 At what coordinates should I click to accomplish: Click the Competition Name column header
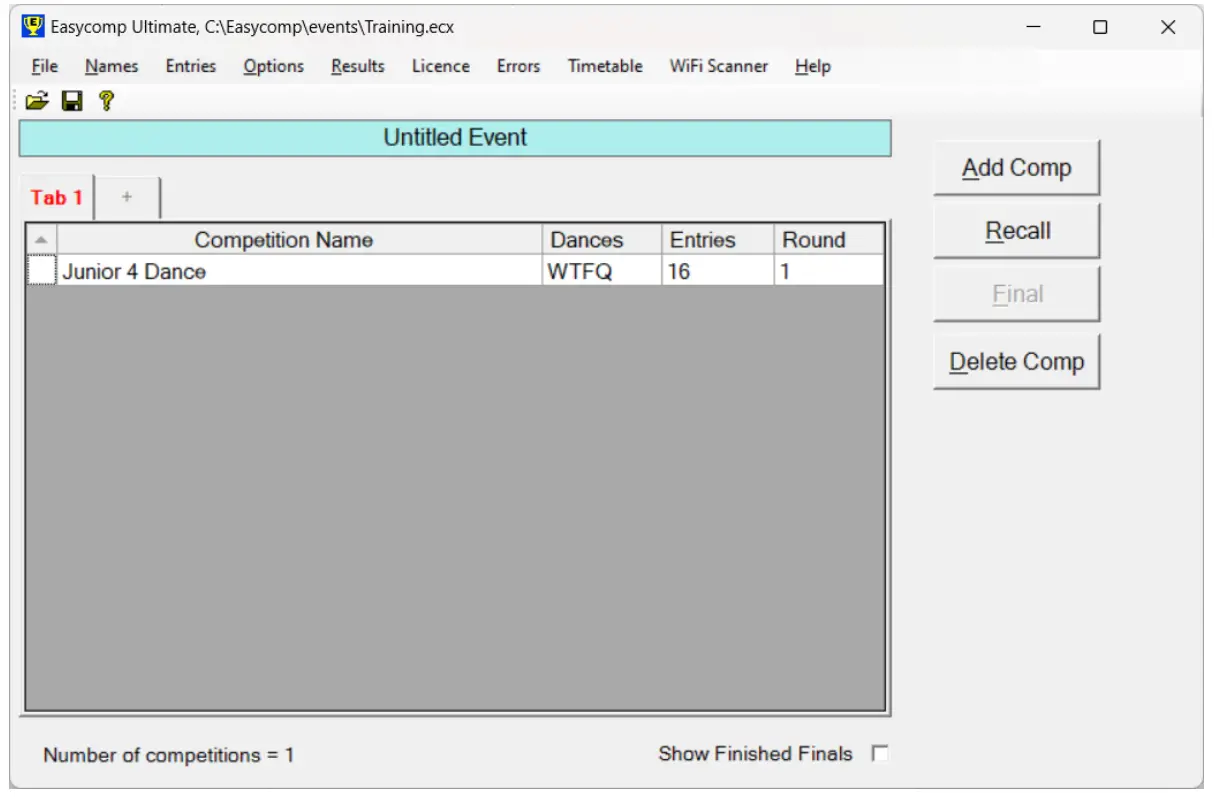300,240
